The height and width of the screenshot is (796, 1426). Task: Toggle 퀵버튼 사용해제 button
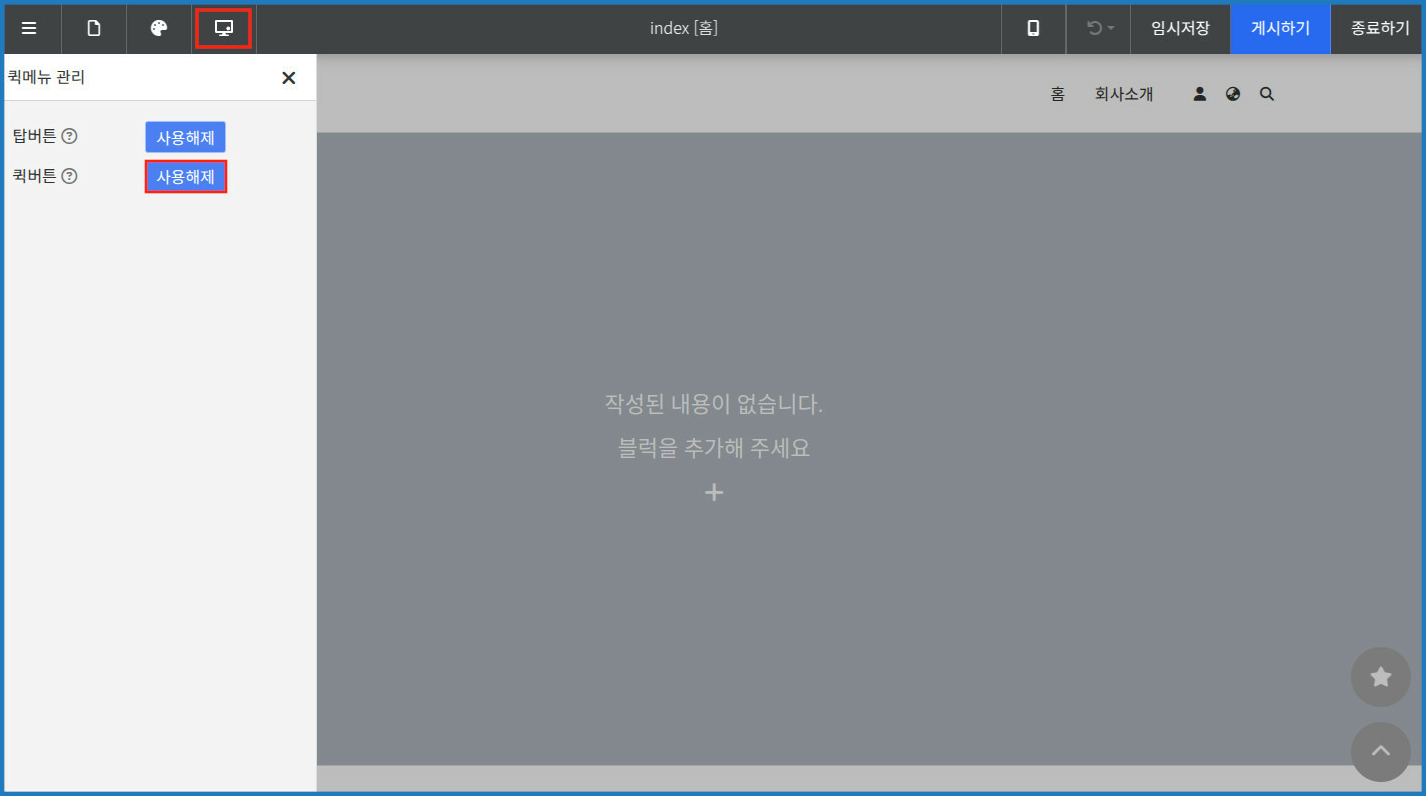(185, 177)
